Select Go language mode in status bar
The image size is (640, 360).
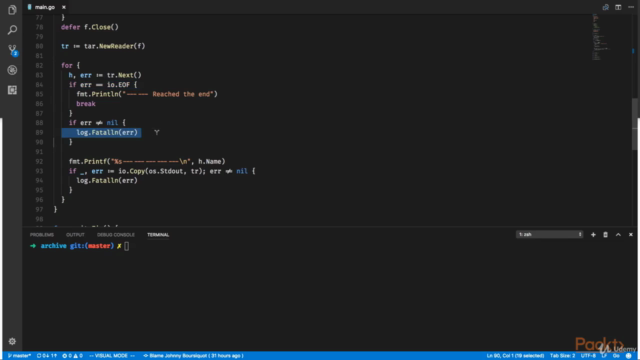[616, 356]
